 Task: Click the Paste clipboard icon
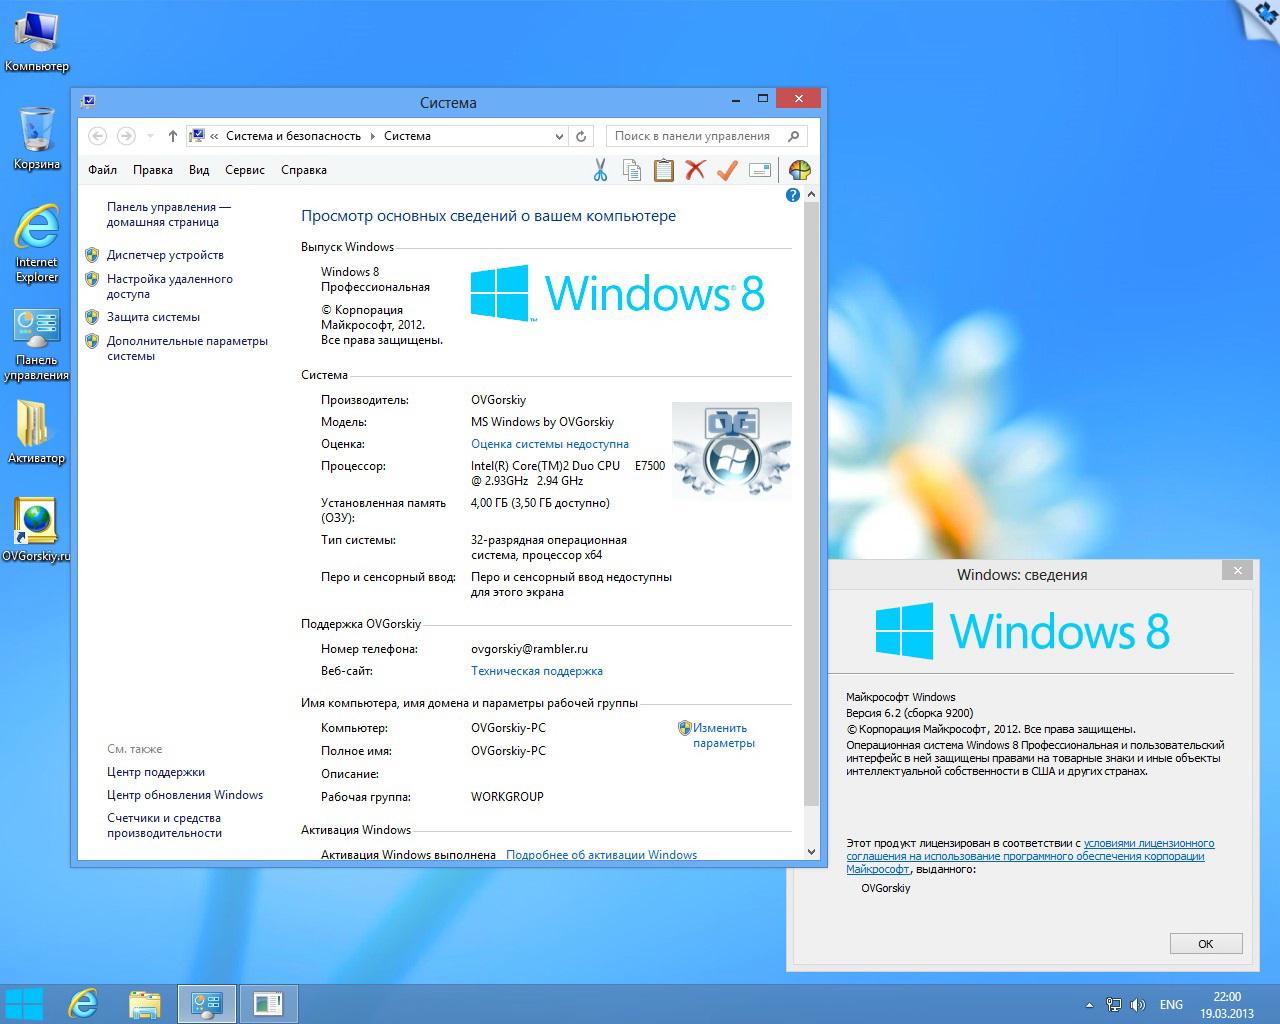click(x=664, y=171)
